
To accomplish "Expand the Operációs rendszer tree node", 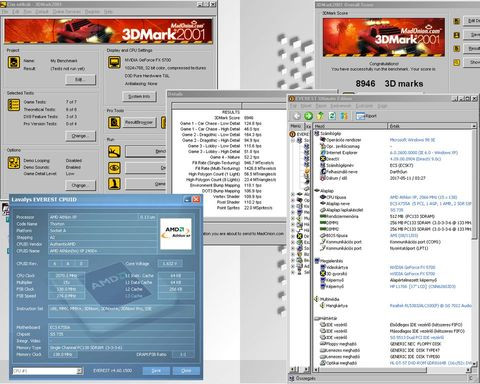I will [x=292, y=200].
